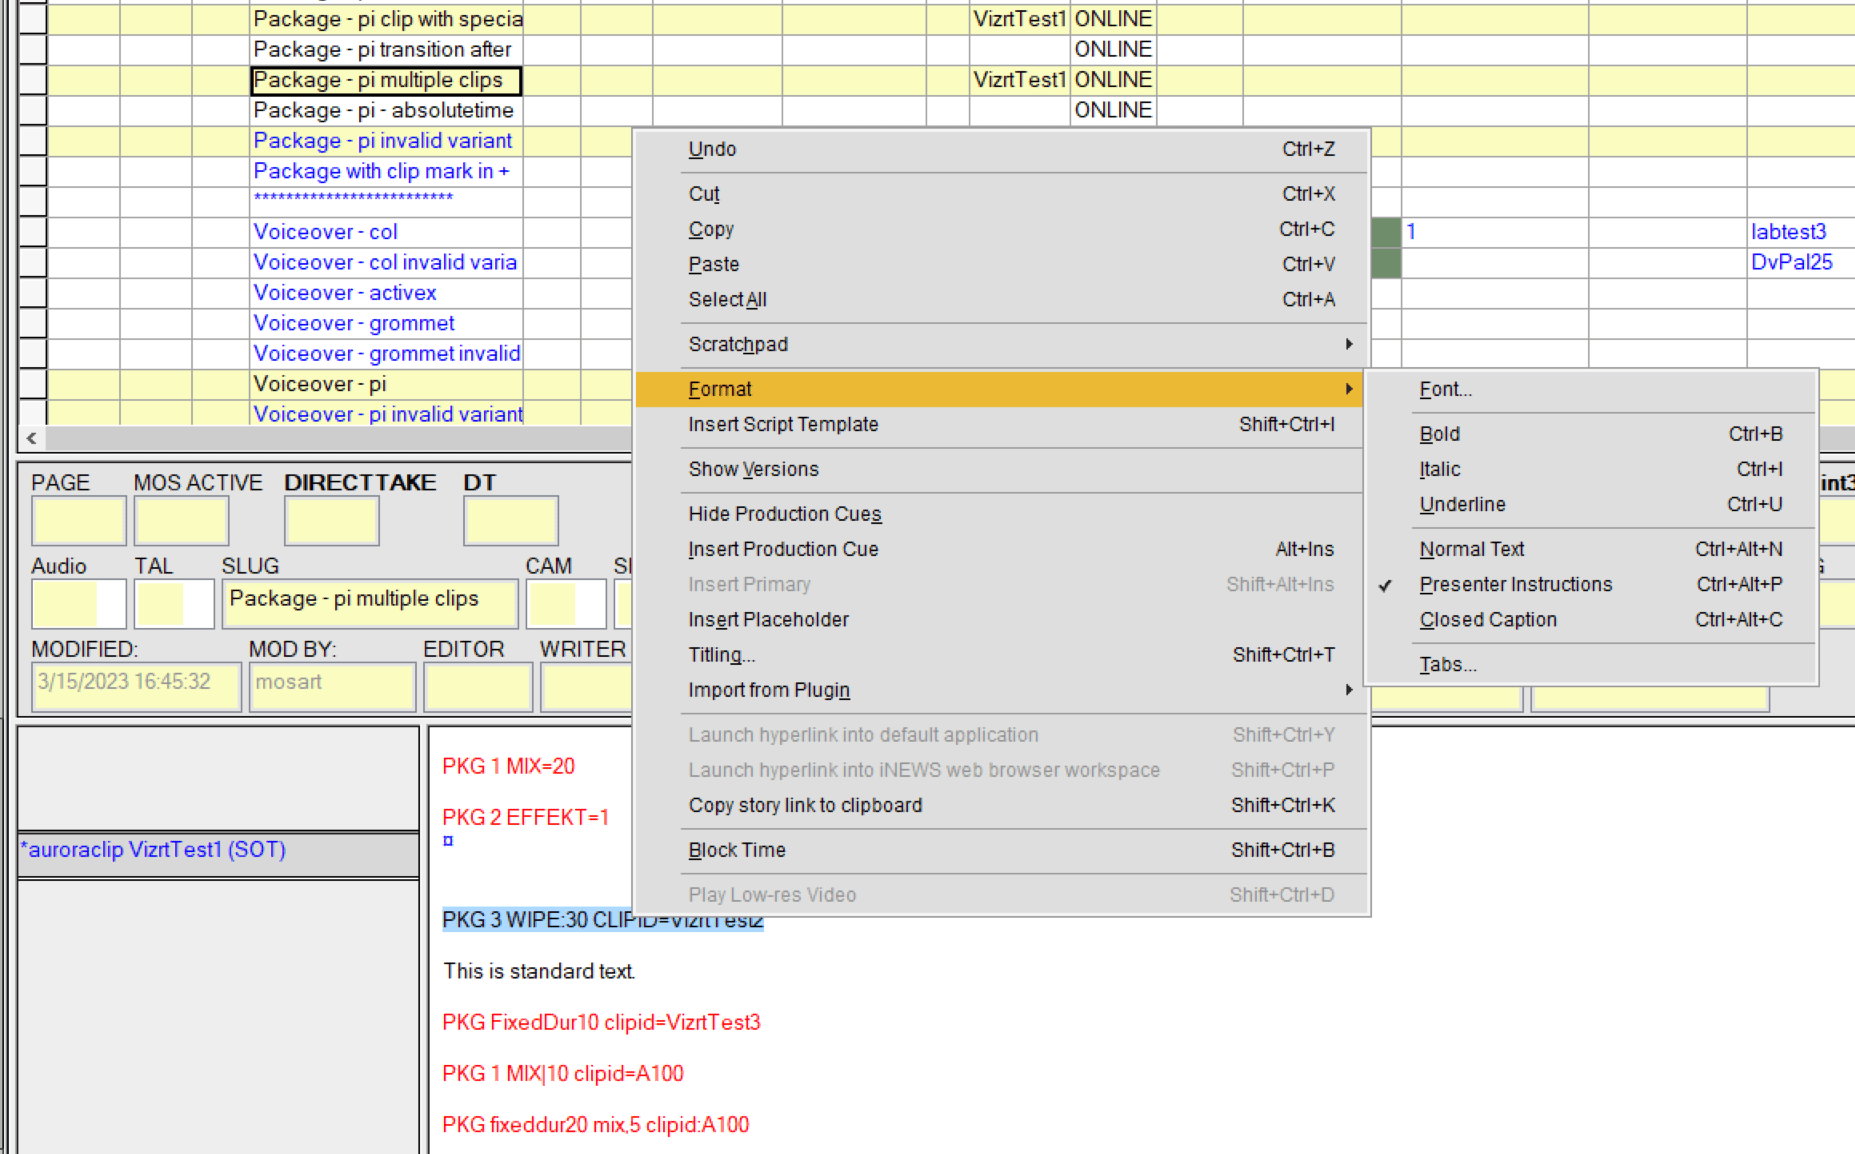Choose Hide Production Cues
Screen dimensions: 1855x1154
[x=784, y=513]
